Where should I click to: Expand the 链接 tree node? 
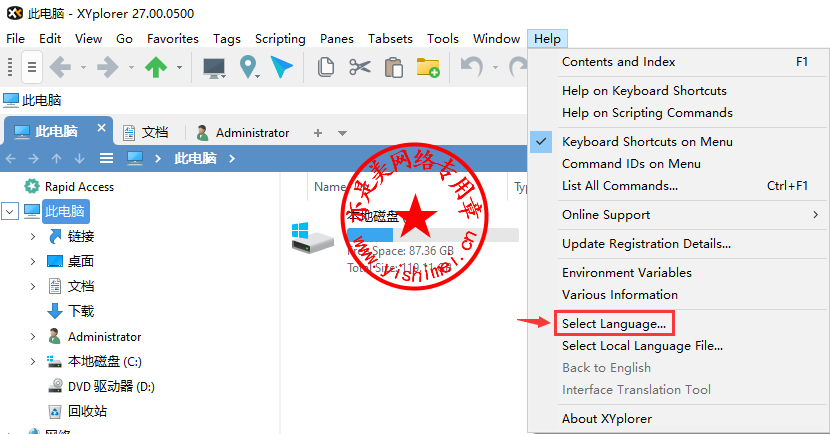33,236
